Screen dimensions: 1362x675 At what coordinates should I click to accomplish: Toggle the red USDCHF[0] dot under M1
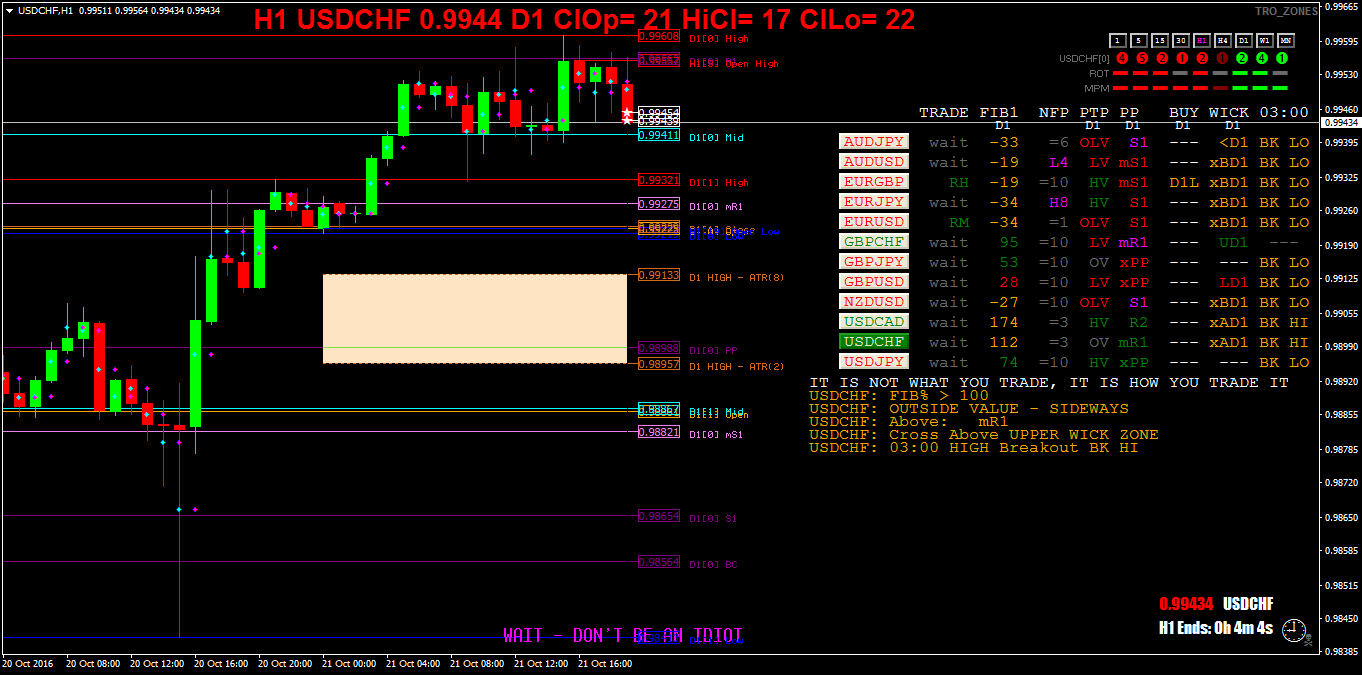[x=1122, y=58]
